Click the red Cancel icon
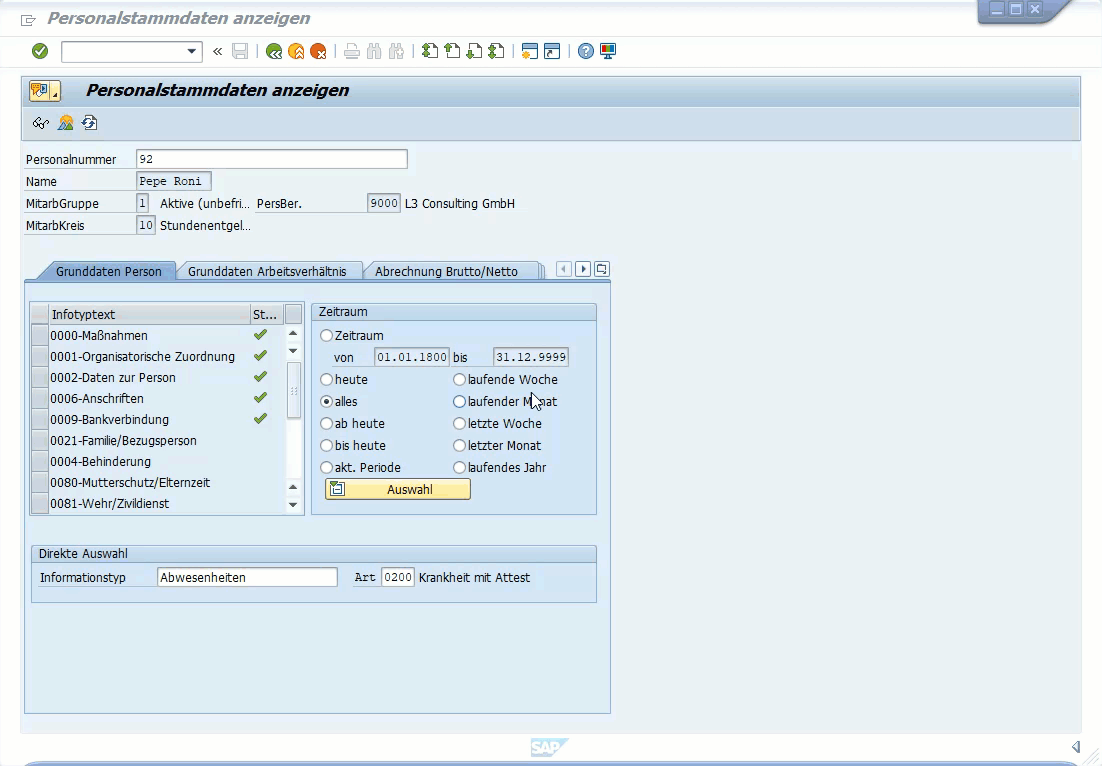 [x=318, y=51]
